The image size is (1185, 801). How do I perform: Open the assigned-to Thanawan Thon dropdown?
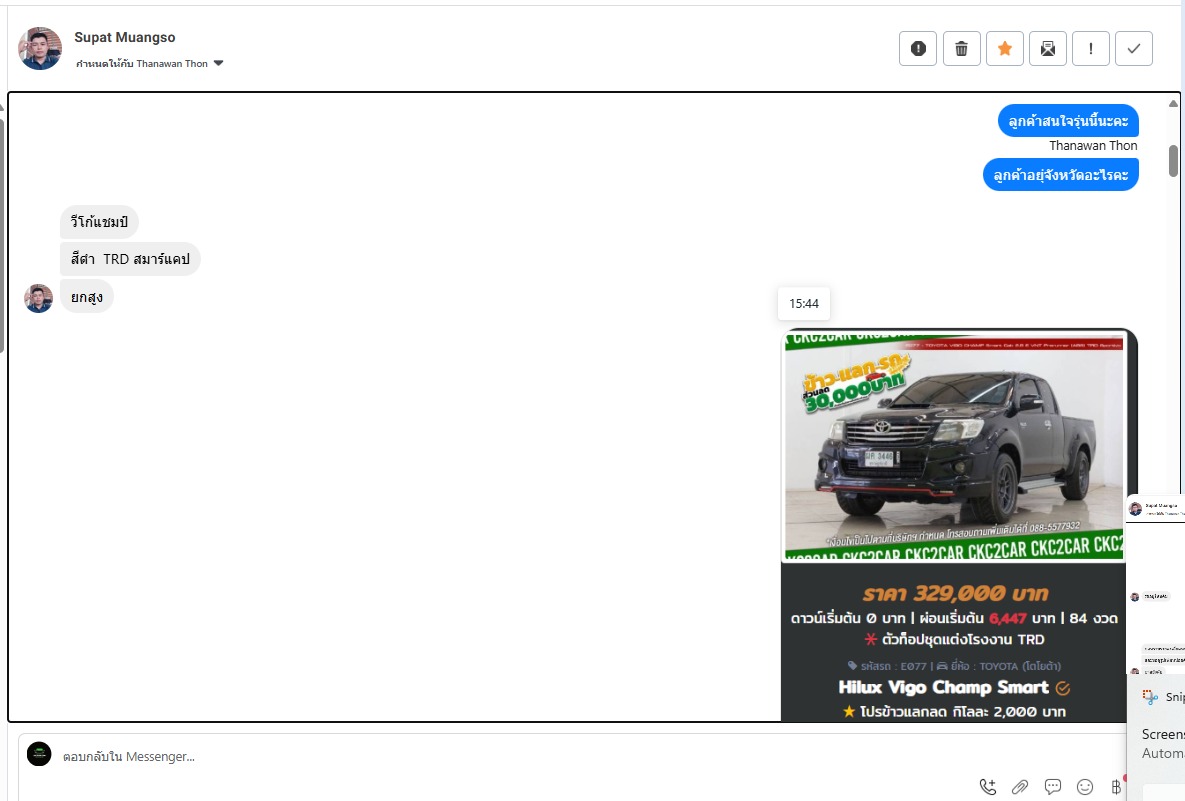(150, 63)
